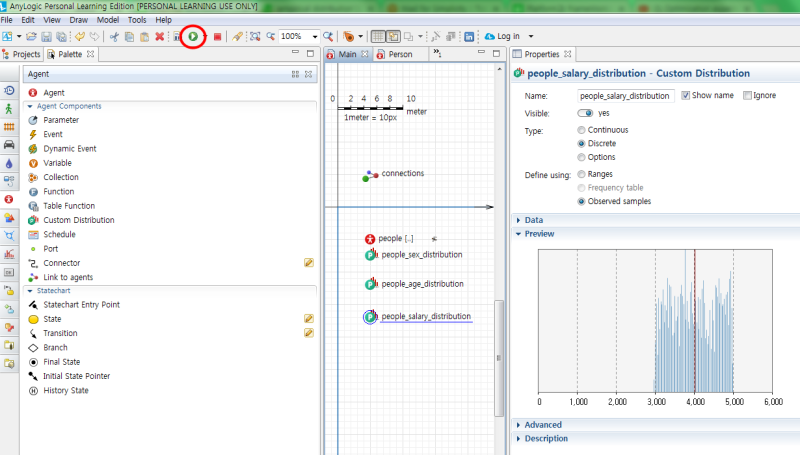Click the canvas vertical scrollbar thumb
The width and height of the screenshot is (800, 455).
[x=498, y=358]
